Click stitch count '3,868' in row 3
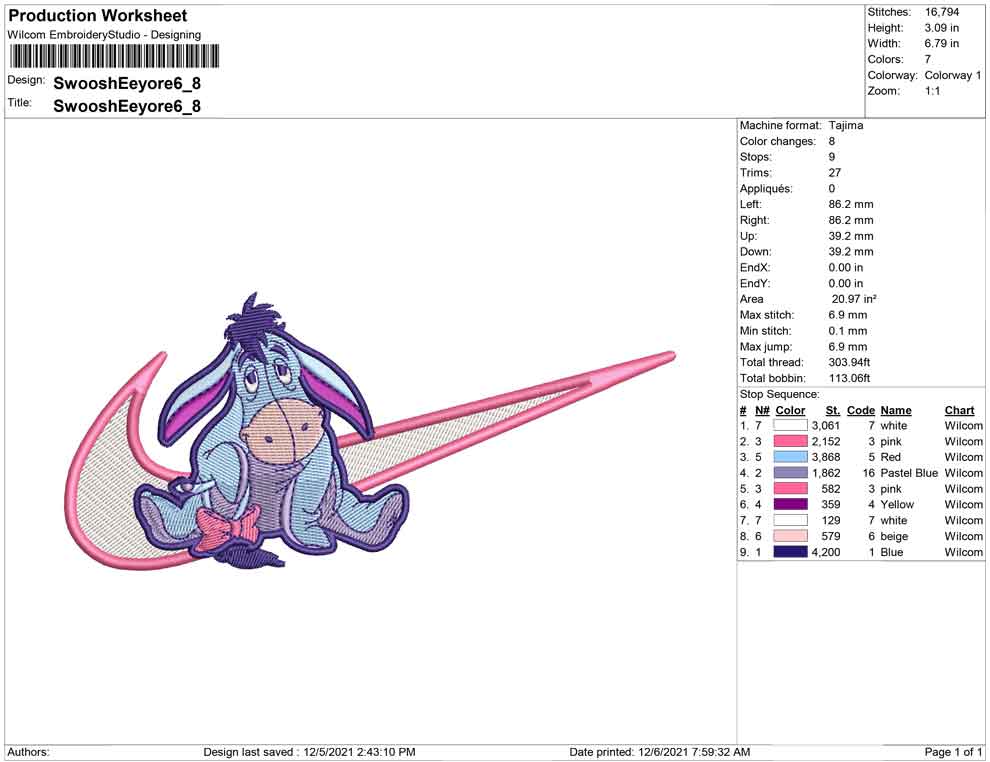 [826, 457]
